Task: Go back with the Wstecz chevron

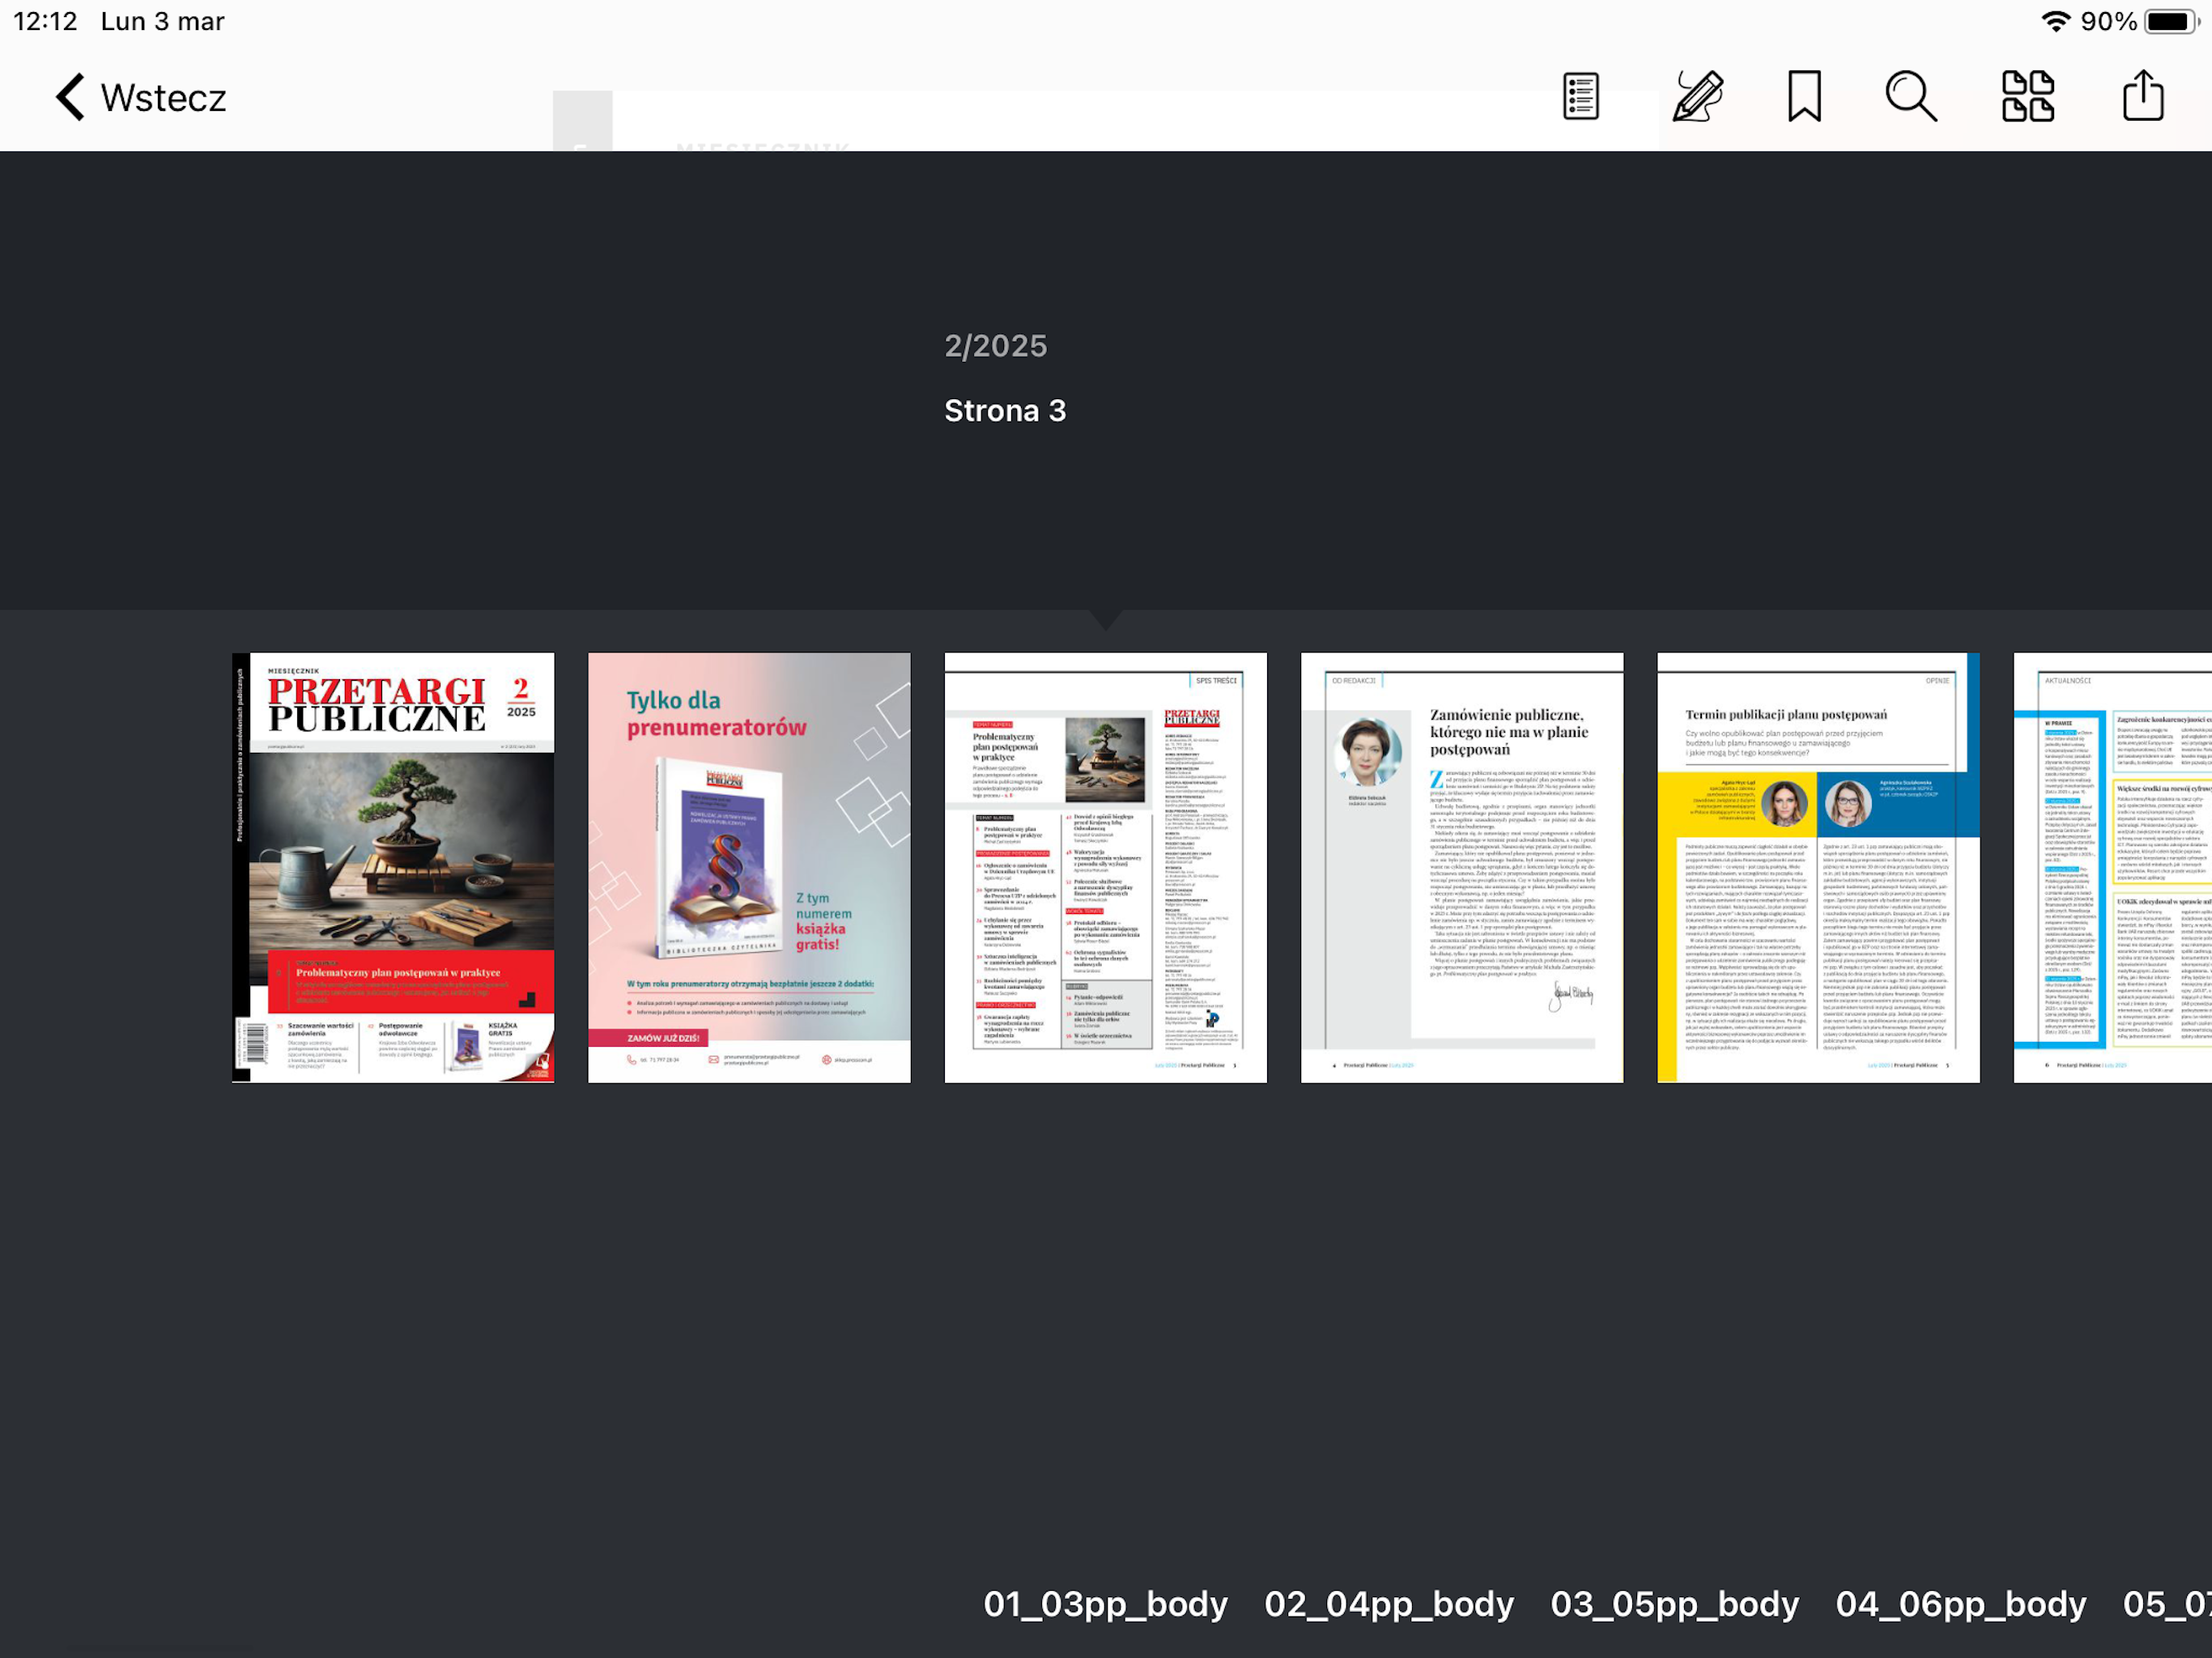Action: (x=70, y=97)
